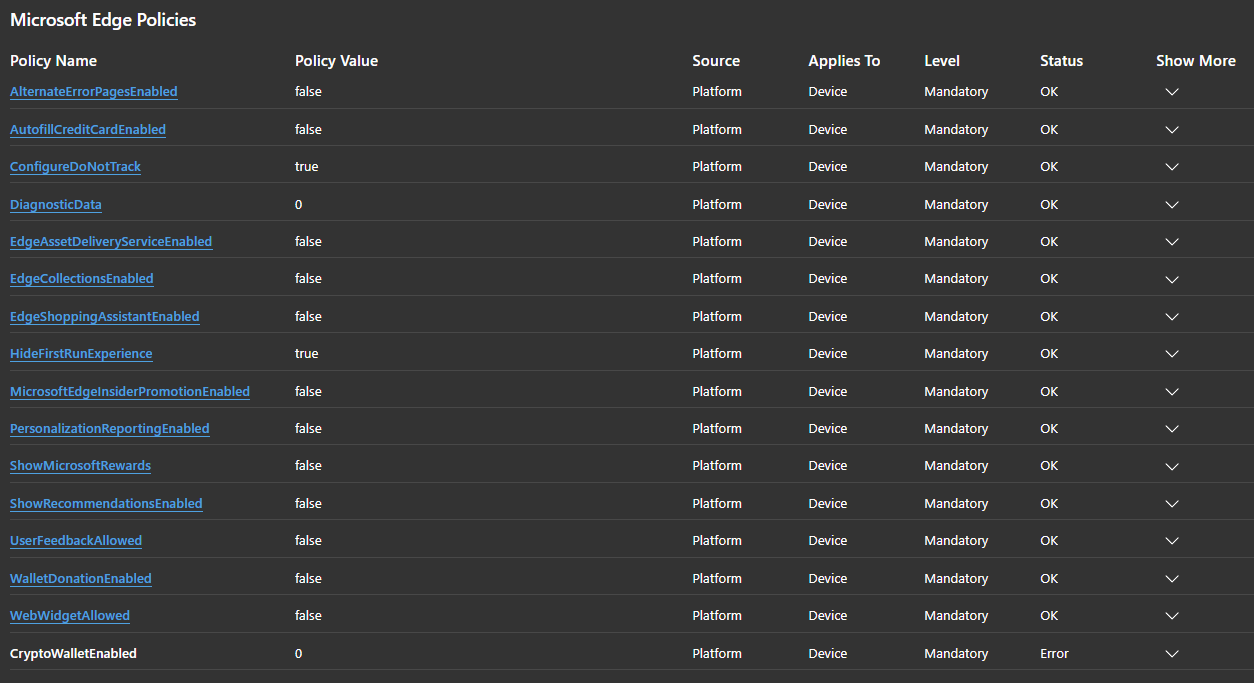Image resolution: width=1254 pixels, height=683 pixels.
Task: Click the ShowRecommendationsEnabled policy link
Action: (x=106, y=504)
